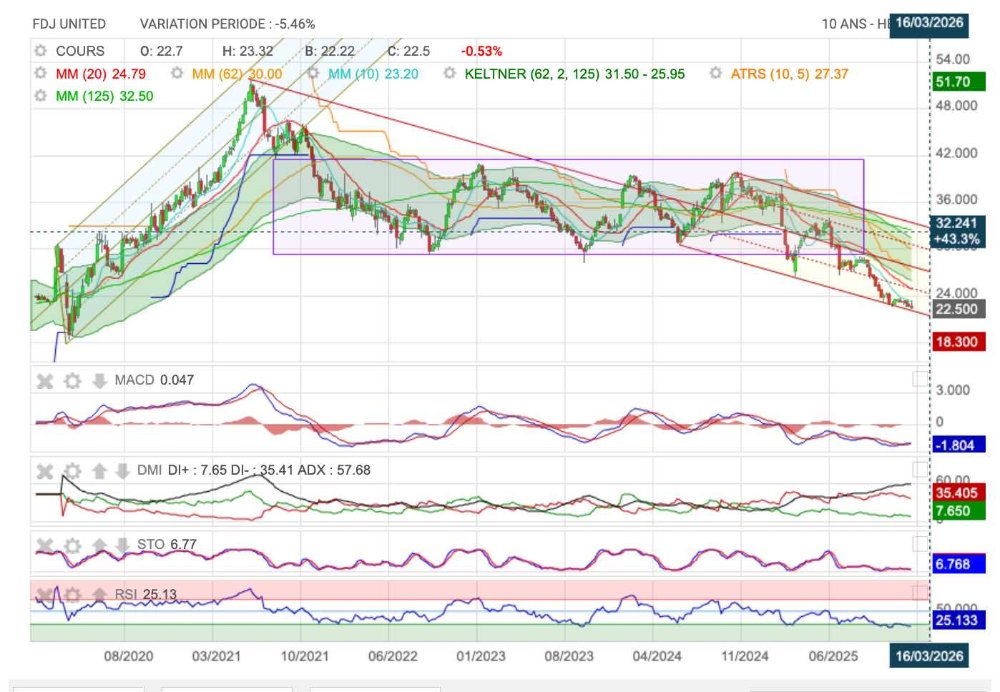
Task: Open settings gear for MM (62)
Action: tap(177, 73)
